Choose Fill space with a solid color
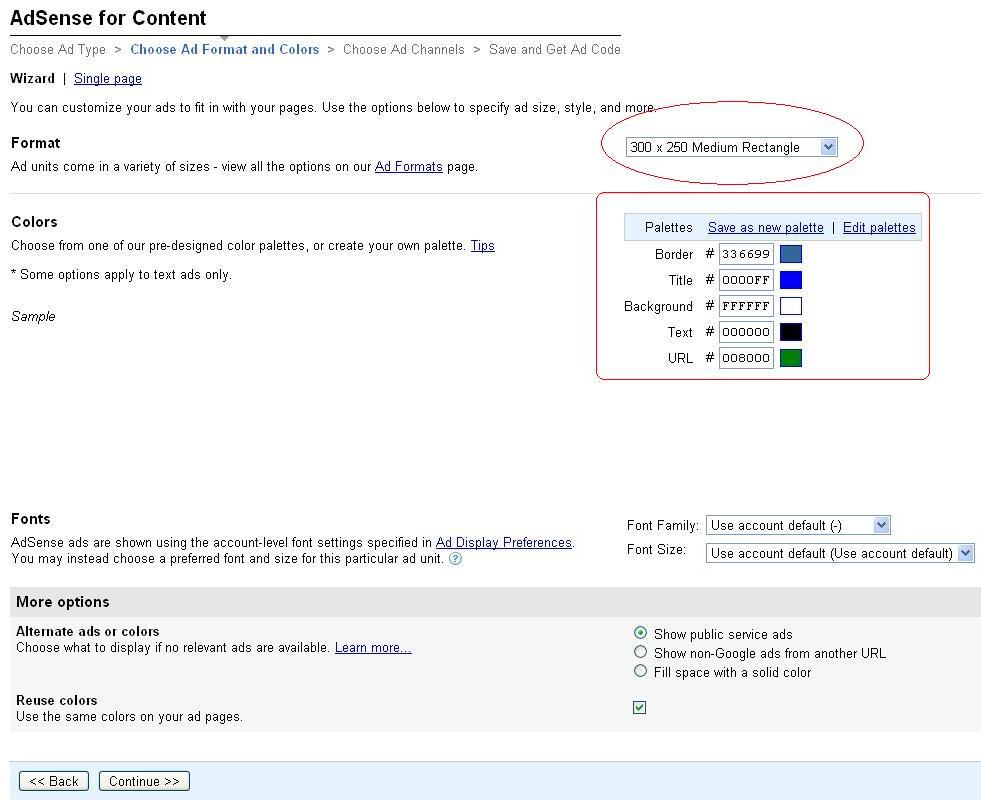The height and width of the screenshot is (800, 981). [x=640, y=671]
